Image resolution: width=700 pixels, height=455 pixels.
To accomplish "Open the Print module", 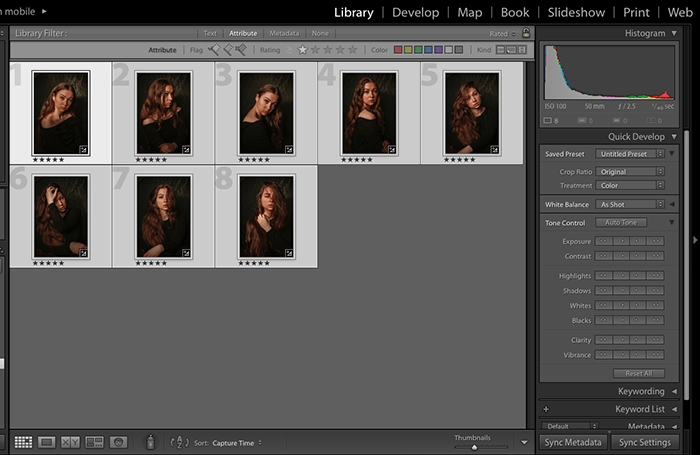I will coord(636,13).
